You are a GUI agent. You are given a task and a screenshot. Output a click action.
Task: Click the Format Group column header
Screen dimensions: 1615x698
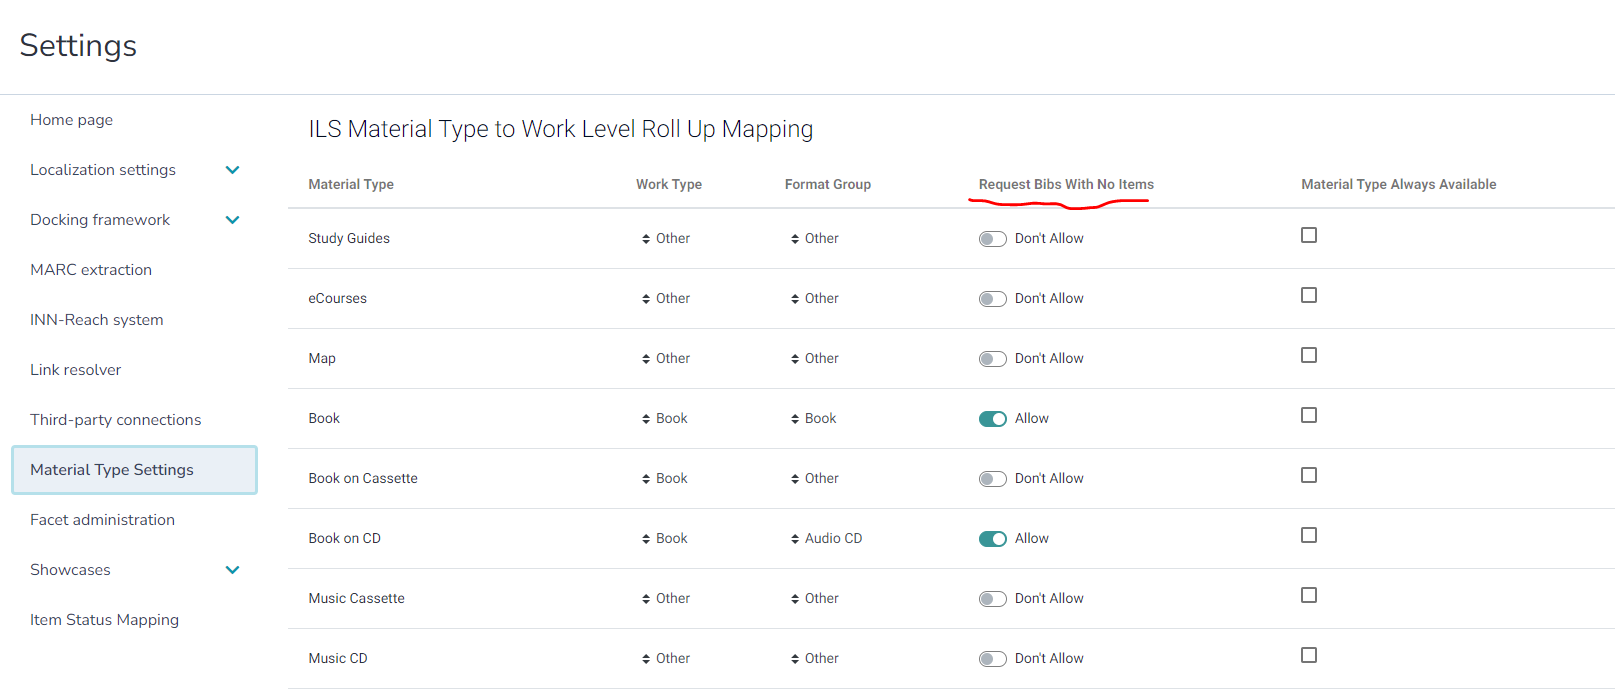tap(828, 184)
